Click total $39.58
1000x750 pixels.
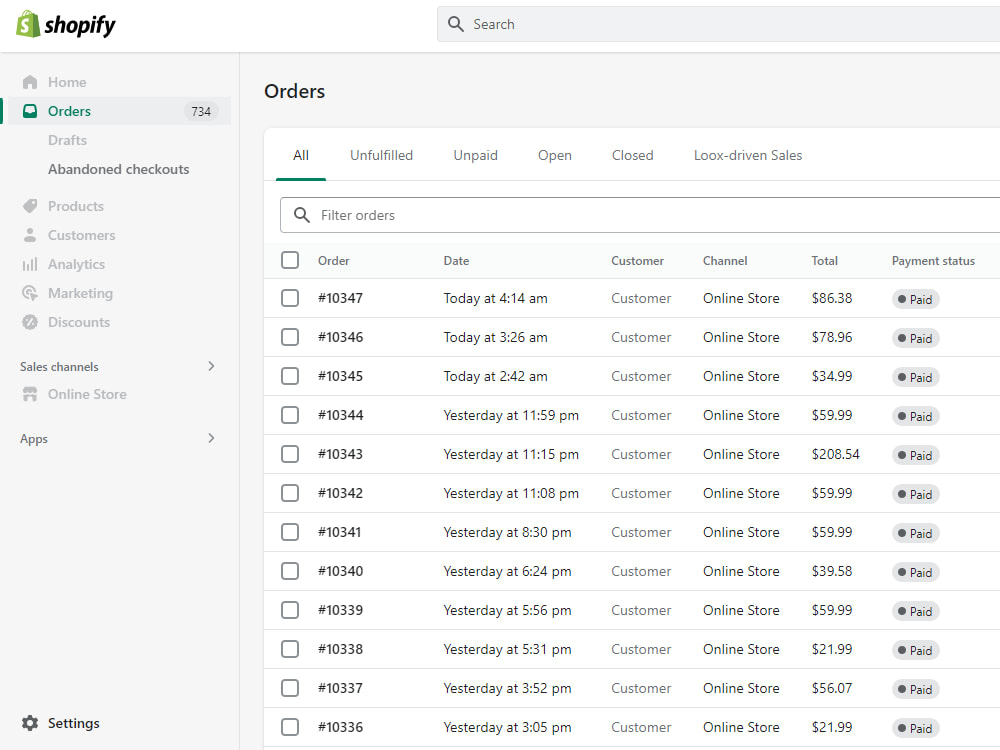click(x=832, y=571)
